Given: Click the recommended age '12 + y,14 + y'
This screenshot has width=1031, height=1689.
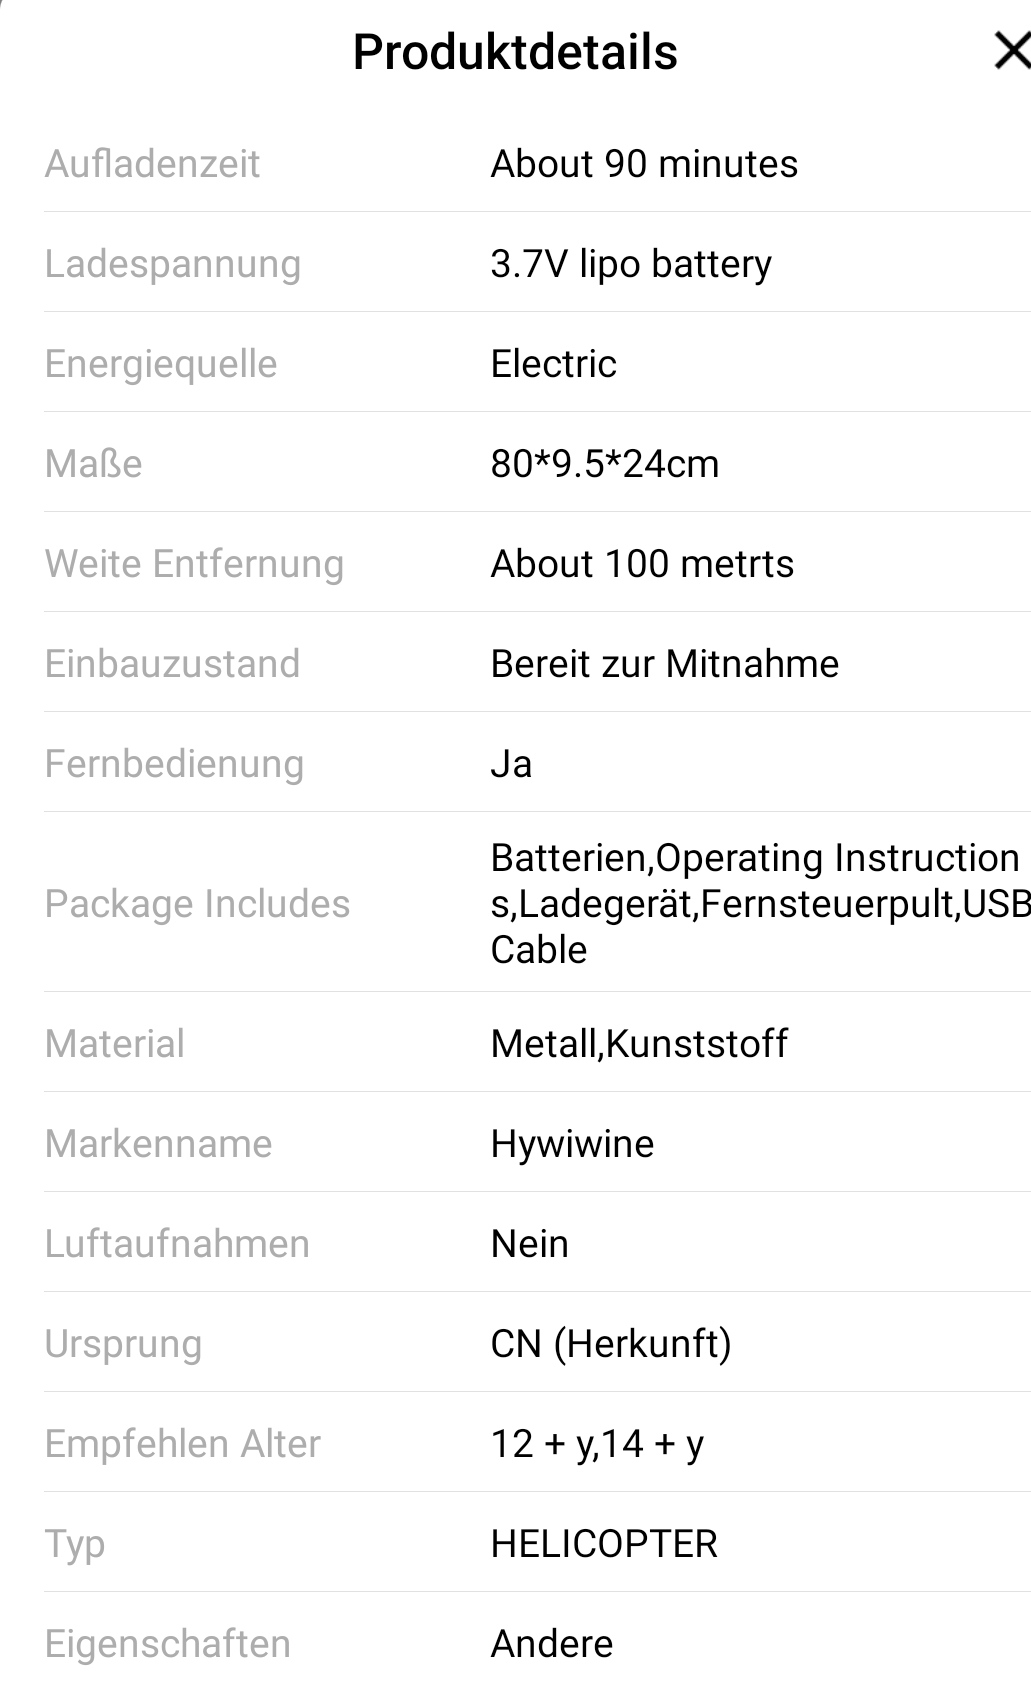Looking at the screenshot, I should 597,1444.
